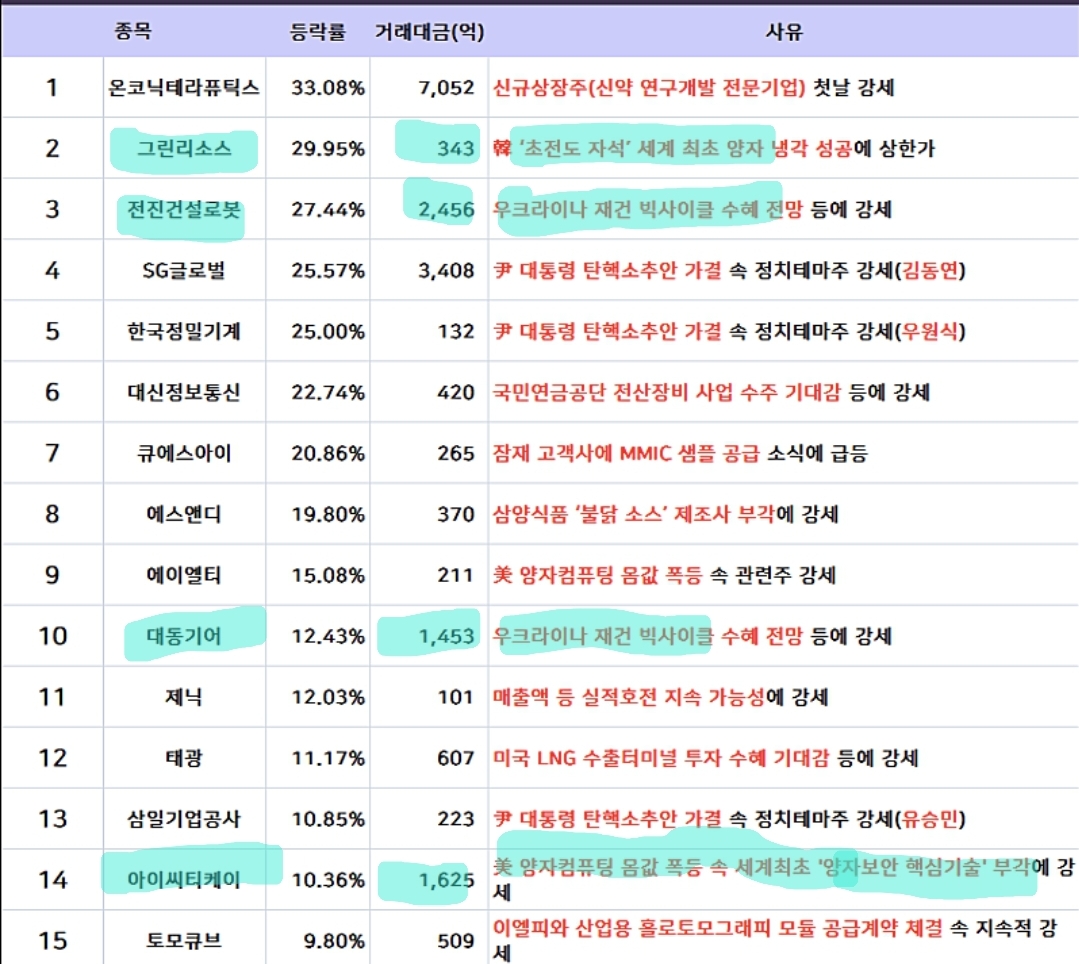Select stock name 대신정보통신
Screen dimensions: 1079x964
click(184, 392)
